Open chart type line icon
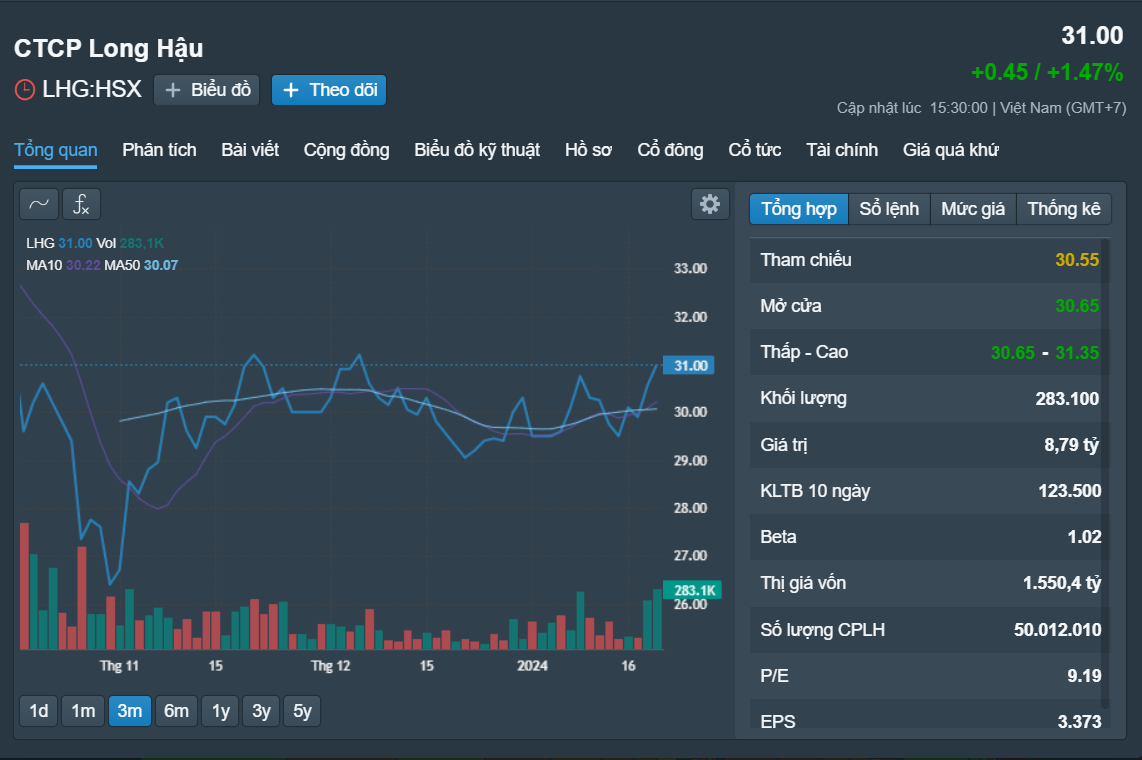 click(39, 204)
